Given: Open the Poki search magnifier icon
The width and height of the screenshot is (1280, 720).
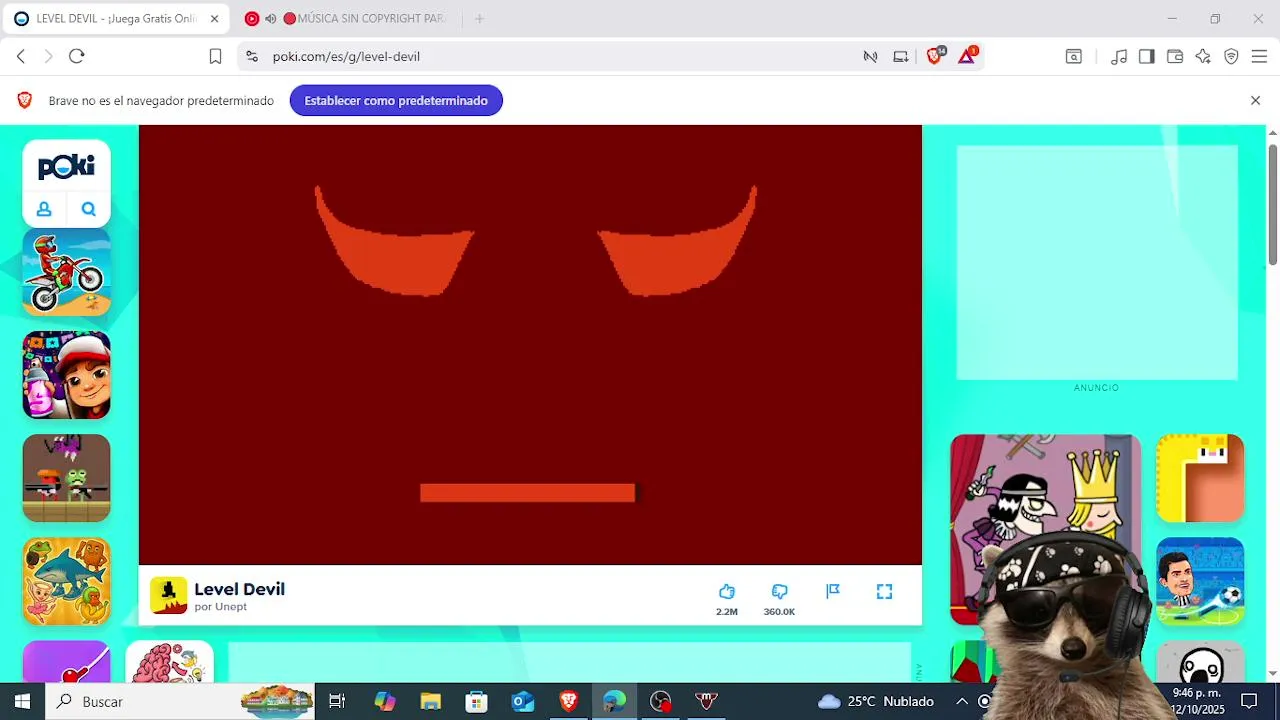Looking at the screenshot, I should coord(89,209).
